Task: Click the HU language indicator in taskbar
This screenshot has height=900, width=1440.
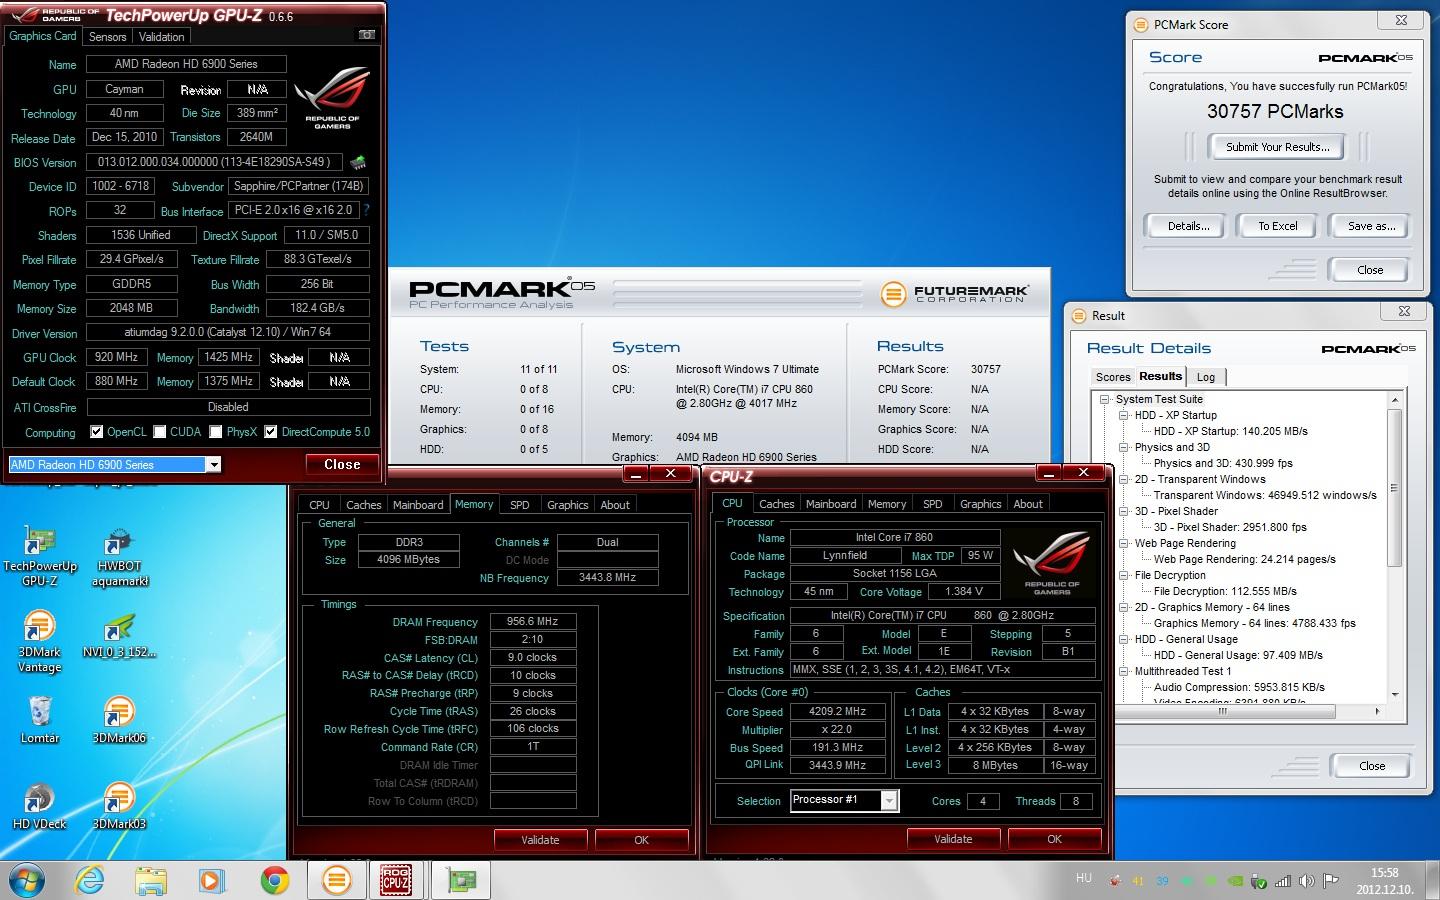Action: [x=1083, y=878]
